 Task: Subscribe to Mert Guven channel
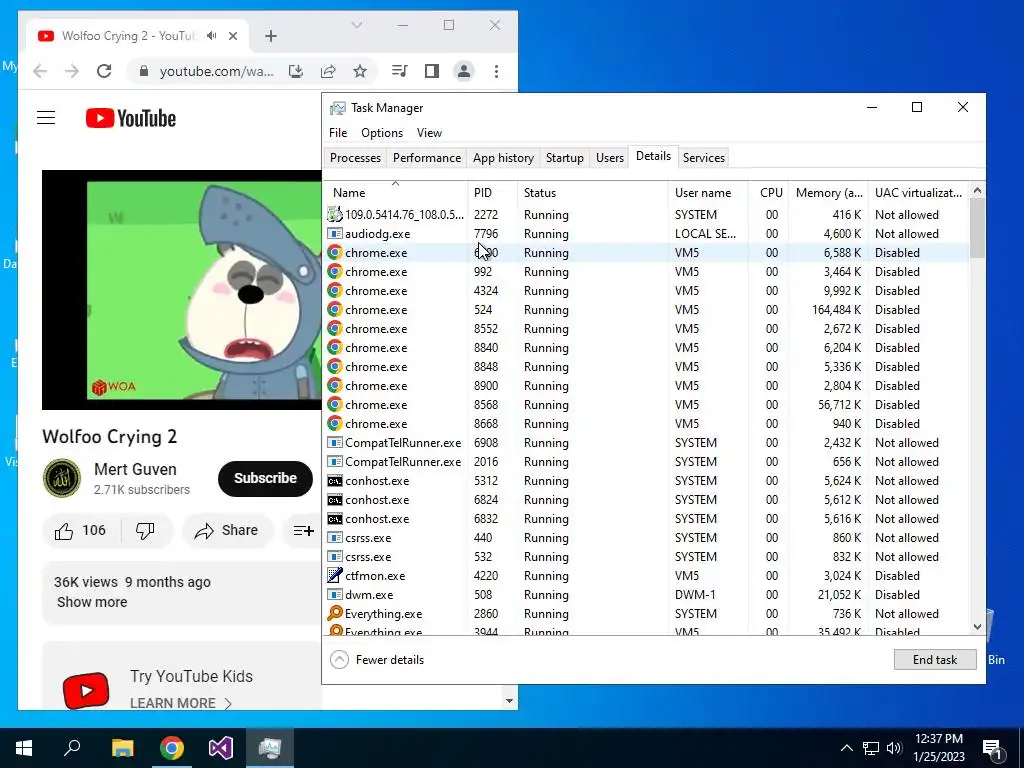pos(265,478)
